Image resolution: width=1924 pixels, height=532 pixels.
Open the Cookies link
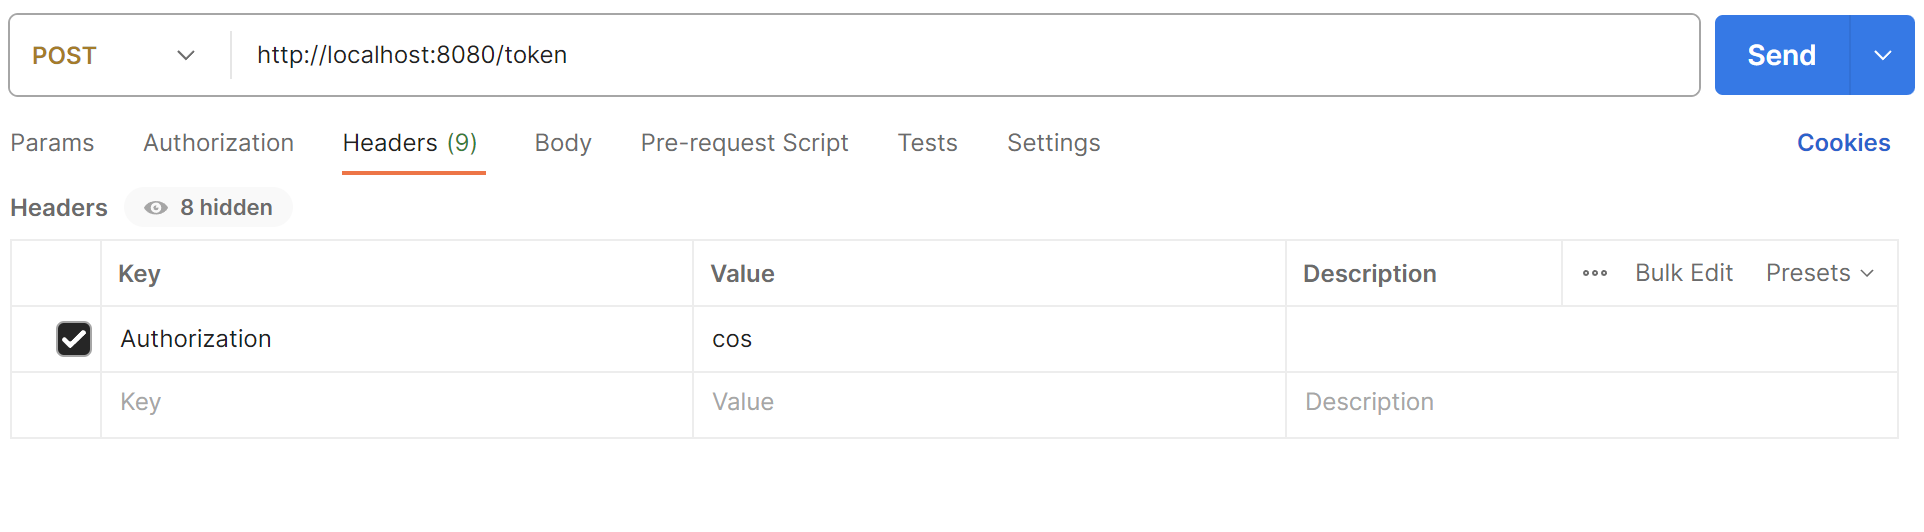pyautogui.click(x=1843, y=143)
